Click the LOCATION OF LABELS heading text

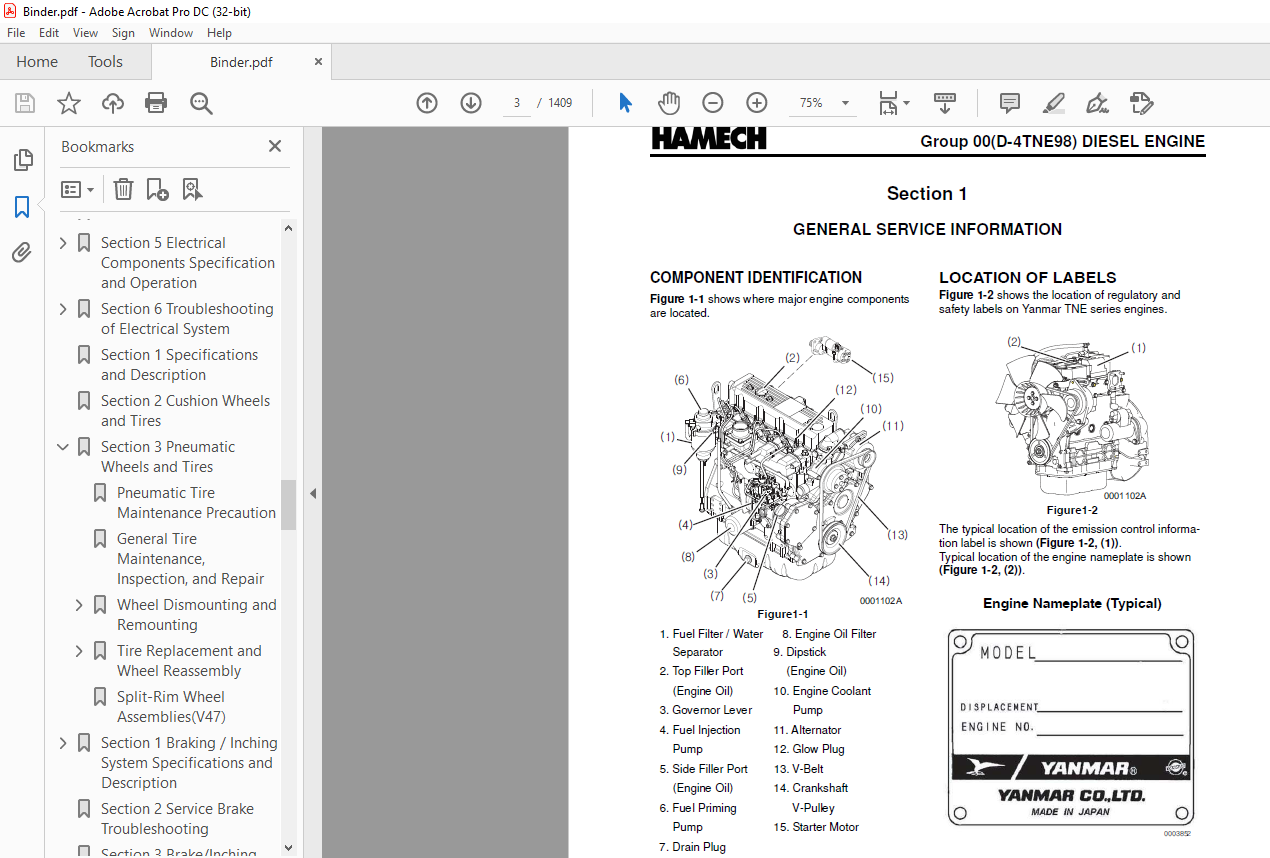click(1028, 277)
